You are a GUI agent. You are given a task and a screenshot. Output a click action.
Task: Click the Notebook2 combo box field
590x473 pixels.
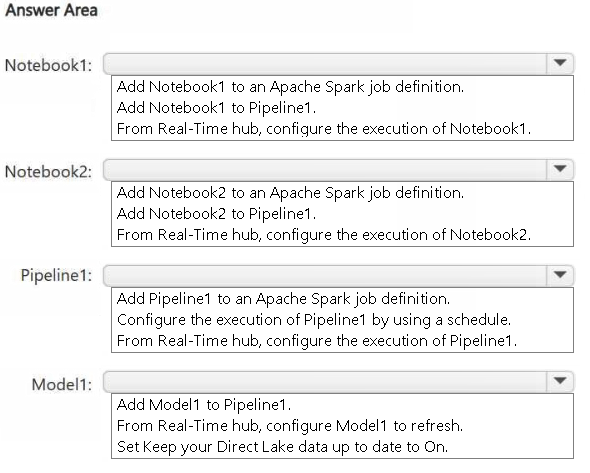(x=339, y=170)
